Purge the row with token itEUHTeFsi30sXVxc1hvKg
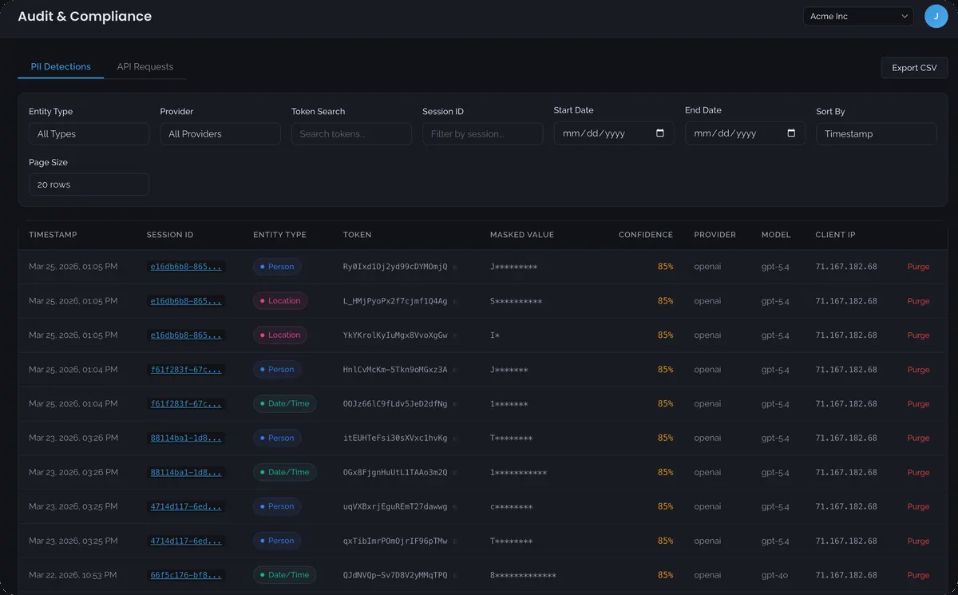Screen dimensions: 958x595 [918, 437]
